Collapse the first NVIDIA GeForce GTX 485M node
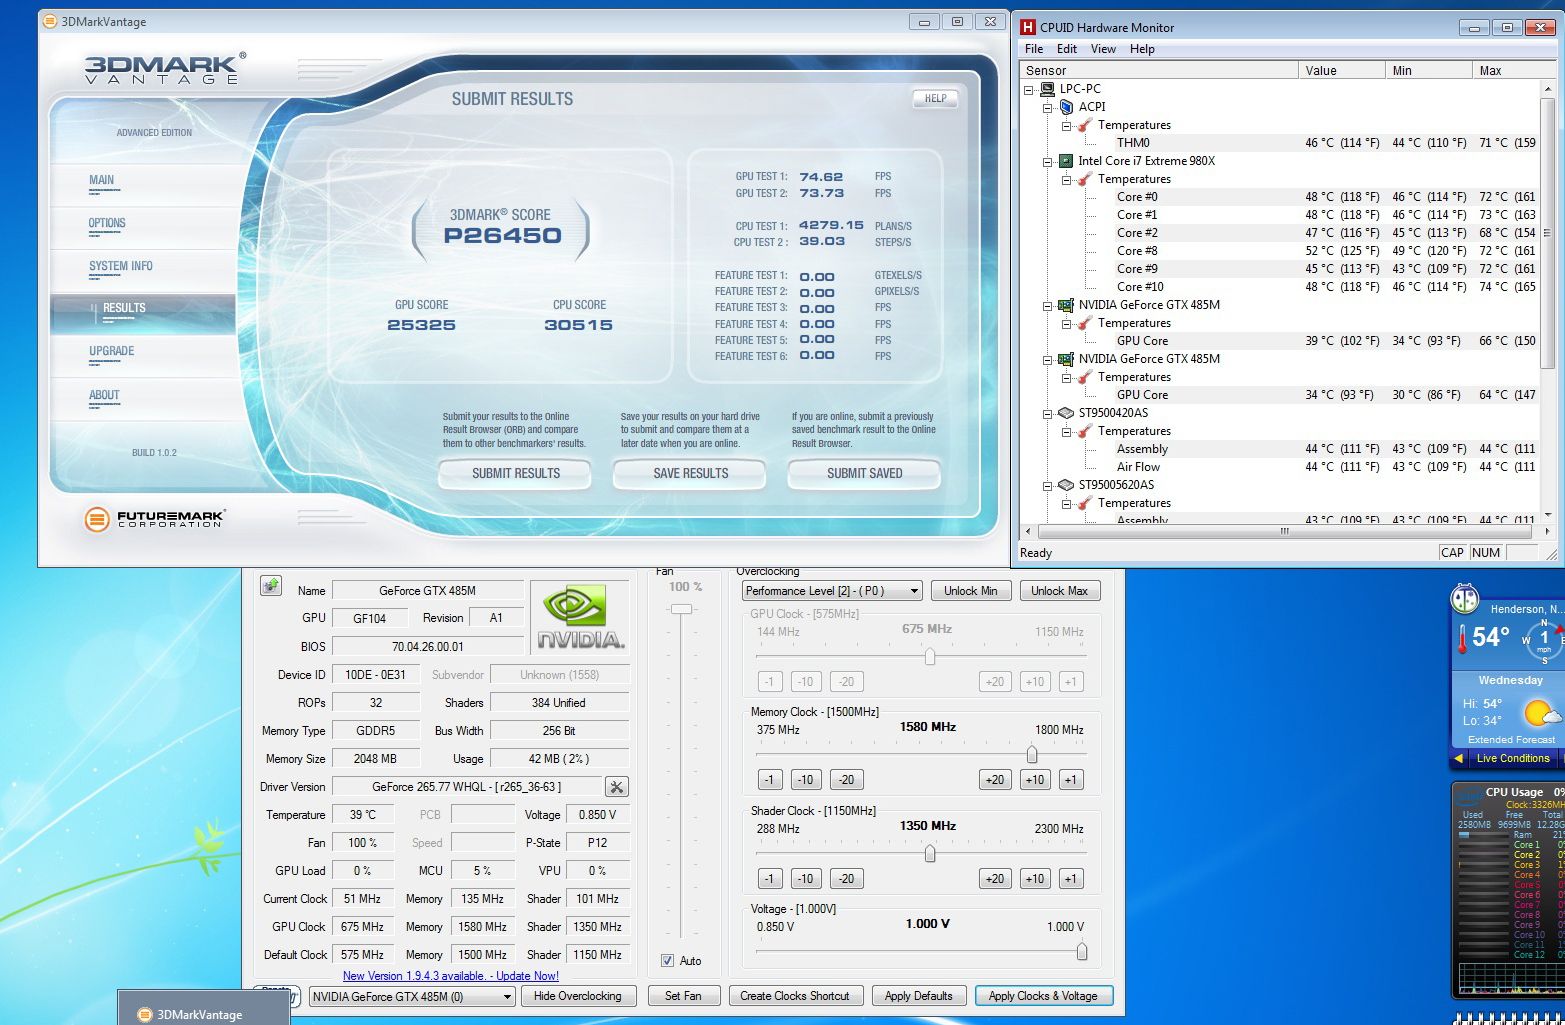Viewport: 1565px width, 1025px height. (x=1048, y=305)
